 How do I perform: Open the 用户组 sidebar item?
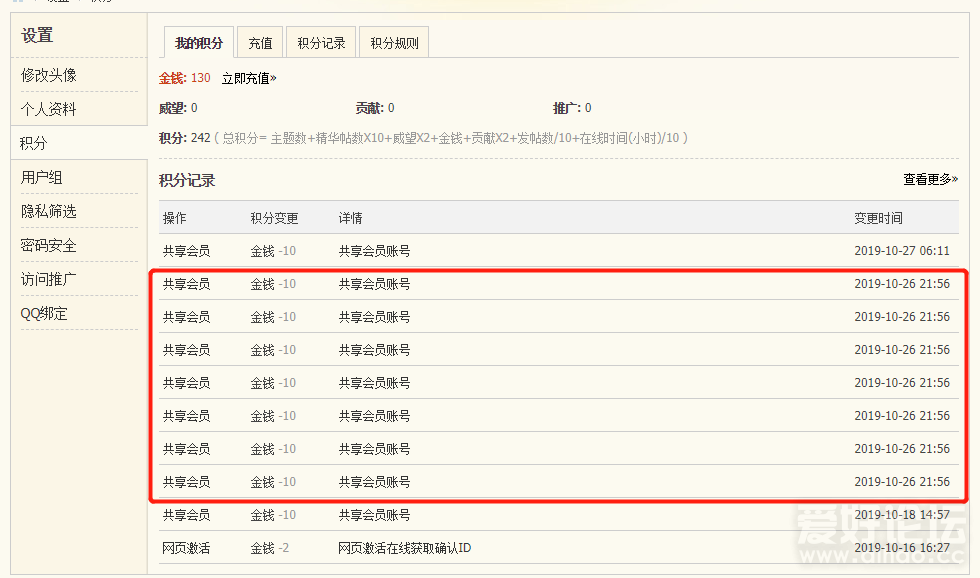(42, 177)
